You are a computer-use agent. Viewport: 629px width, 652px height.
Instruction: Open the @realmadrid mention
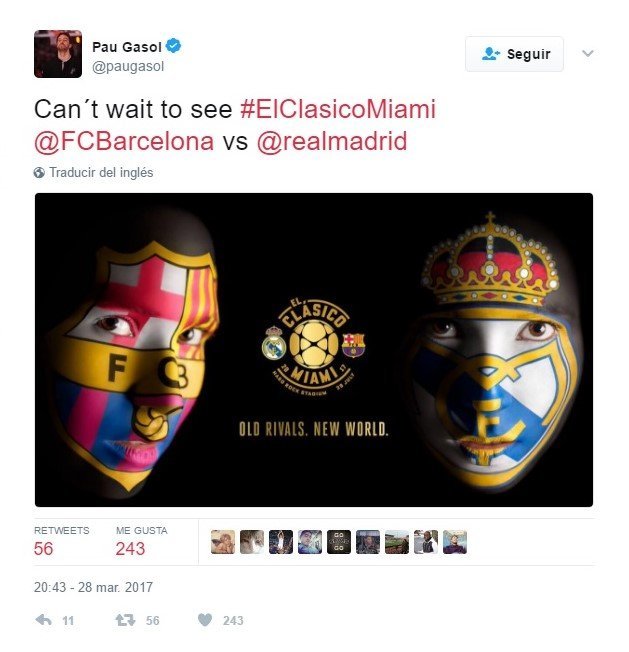[x=332, y=141]
